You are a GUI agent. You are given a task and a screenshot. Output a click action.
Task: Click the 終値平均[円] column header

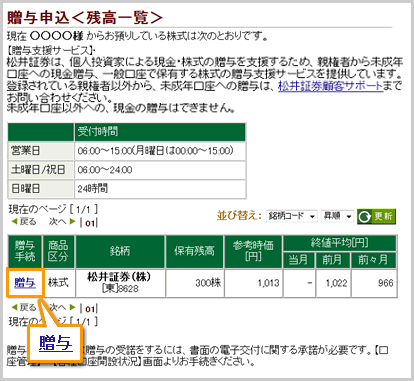[340, 243]
